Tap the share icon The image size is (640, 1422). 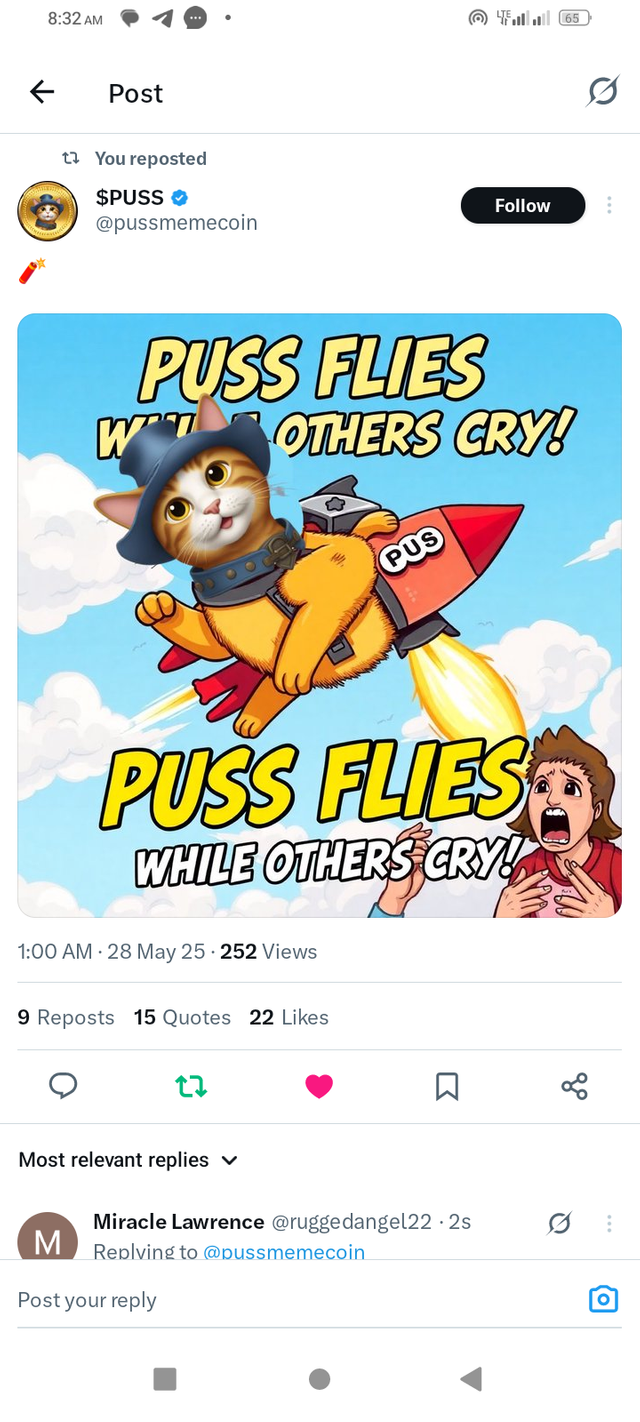pos(575,1086)
